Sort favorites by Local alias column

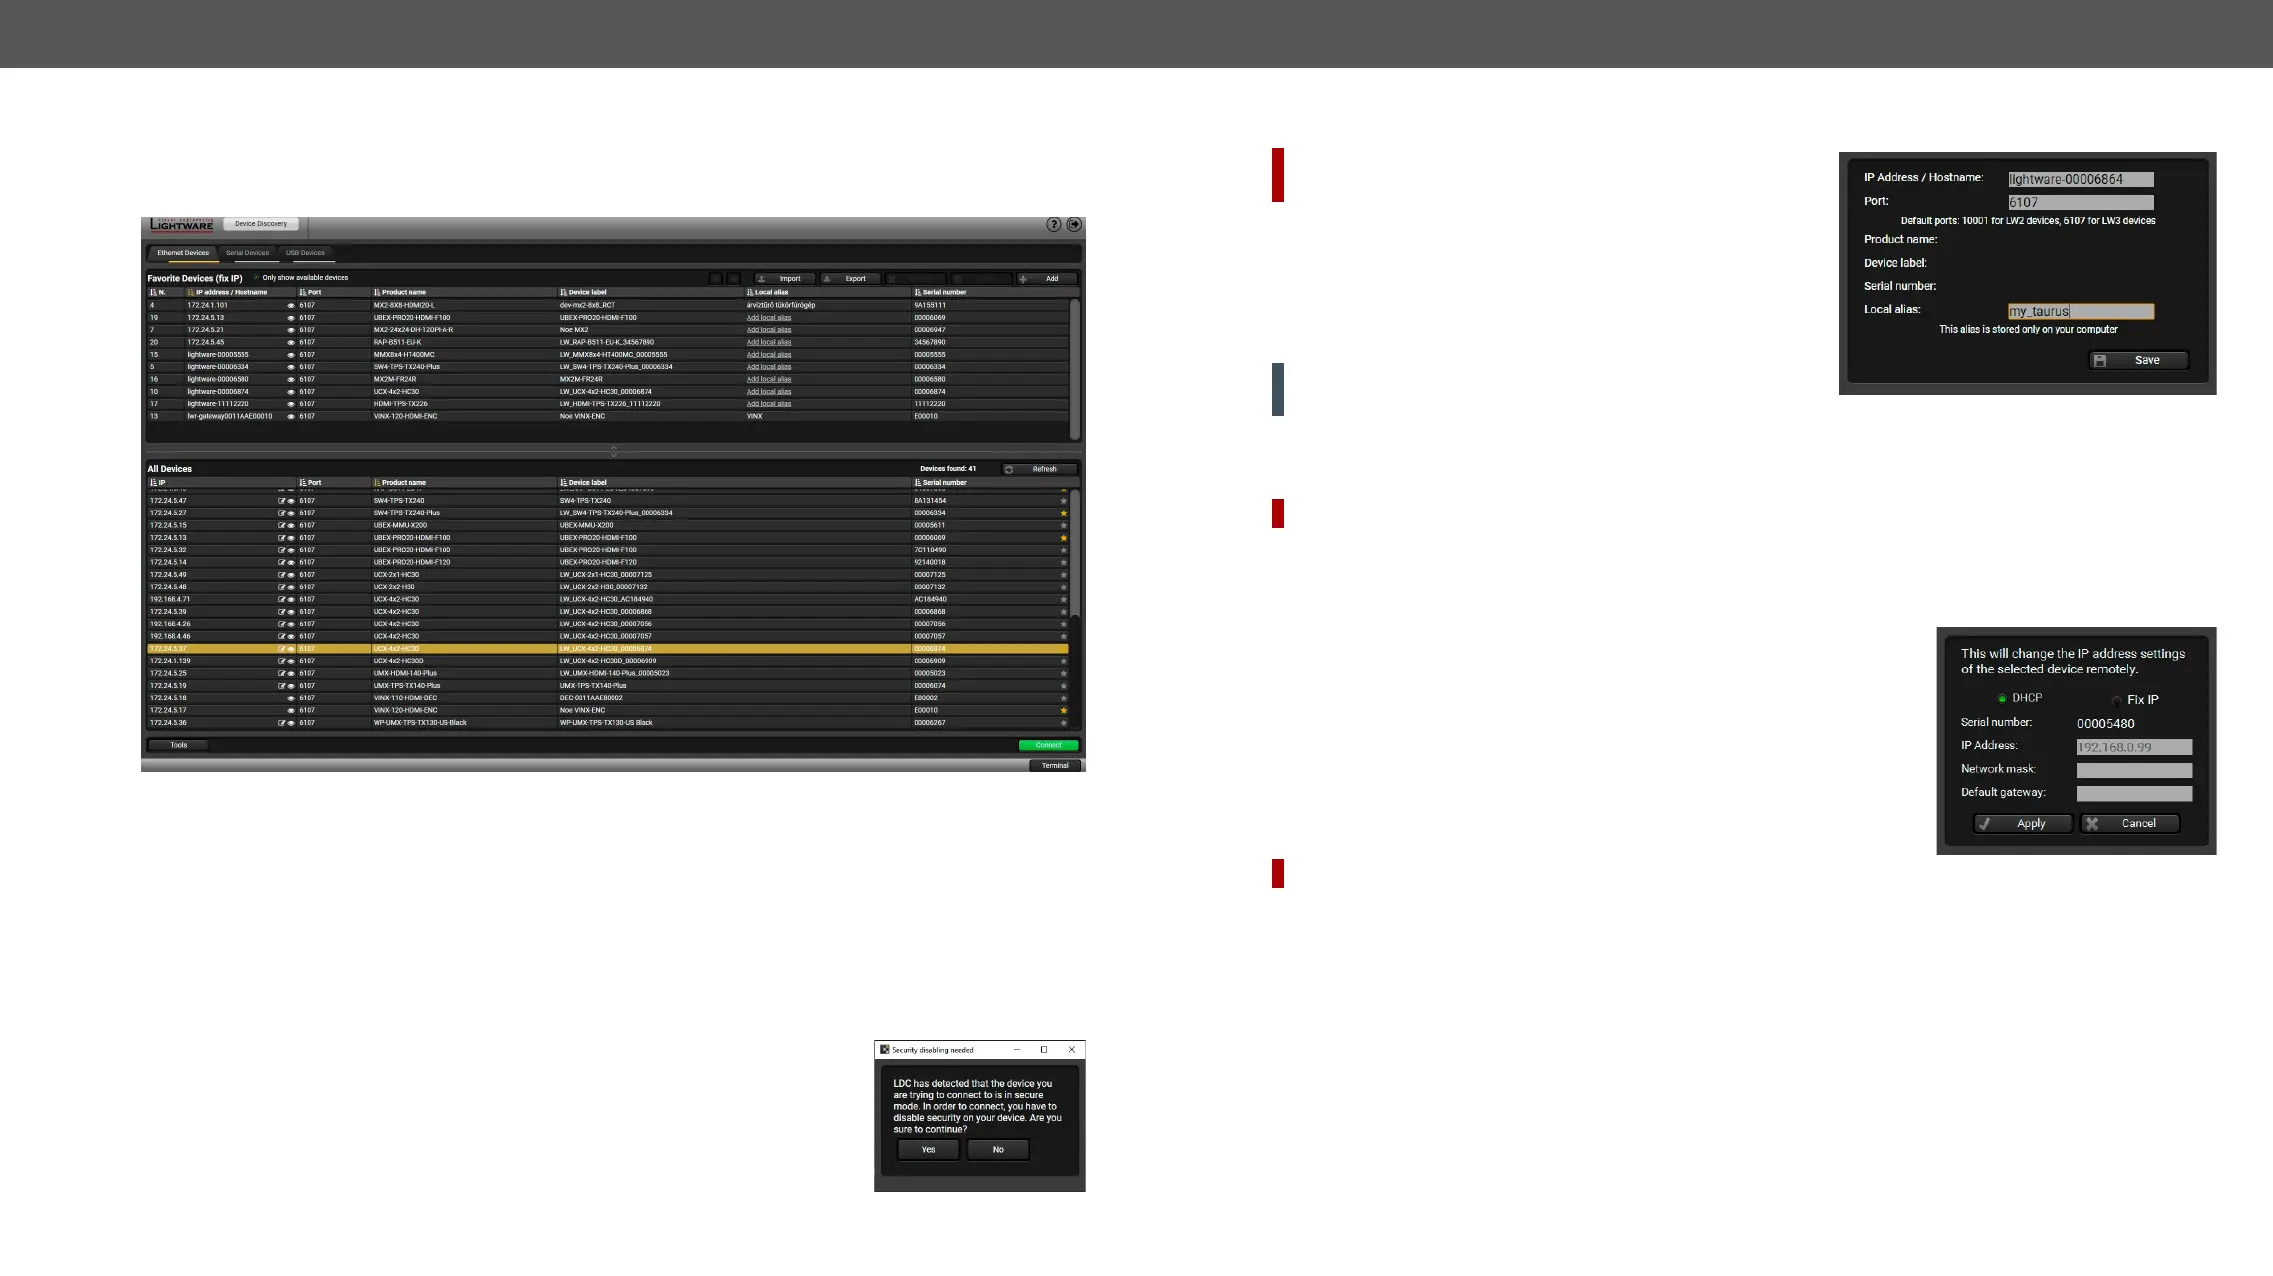[750, 293]
